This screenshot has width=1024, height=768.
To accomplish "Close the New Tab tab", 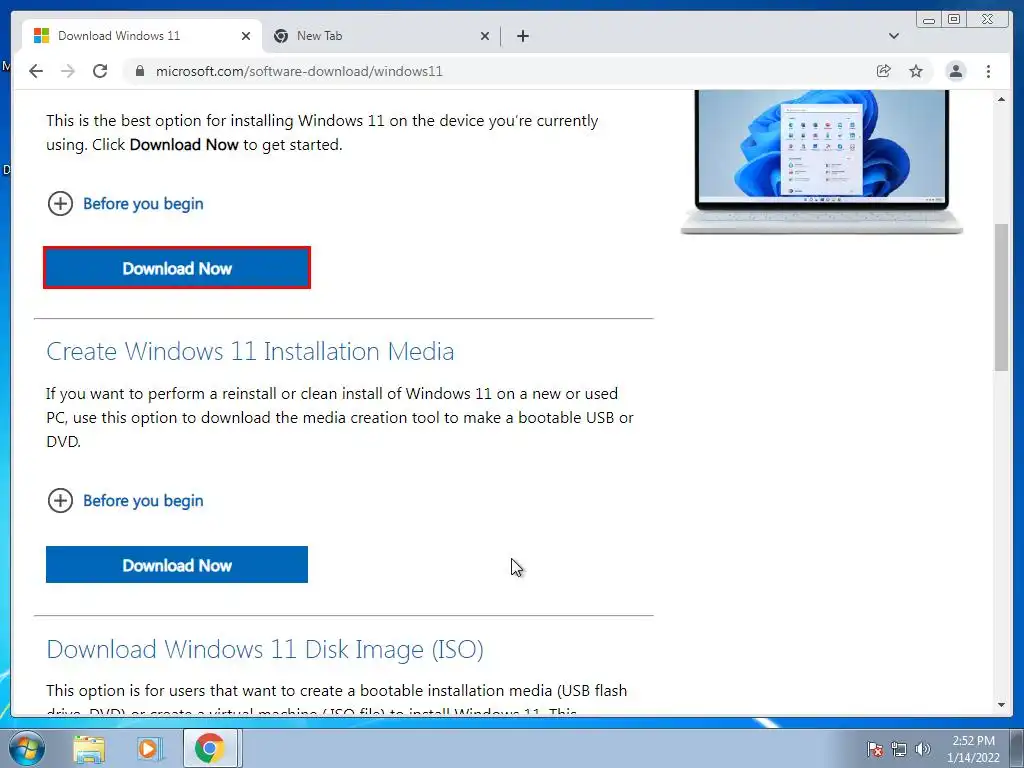I will pyautogui.click(x=485, y=36).
